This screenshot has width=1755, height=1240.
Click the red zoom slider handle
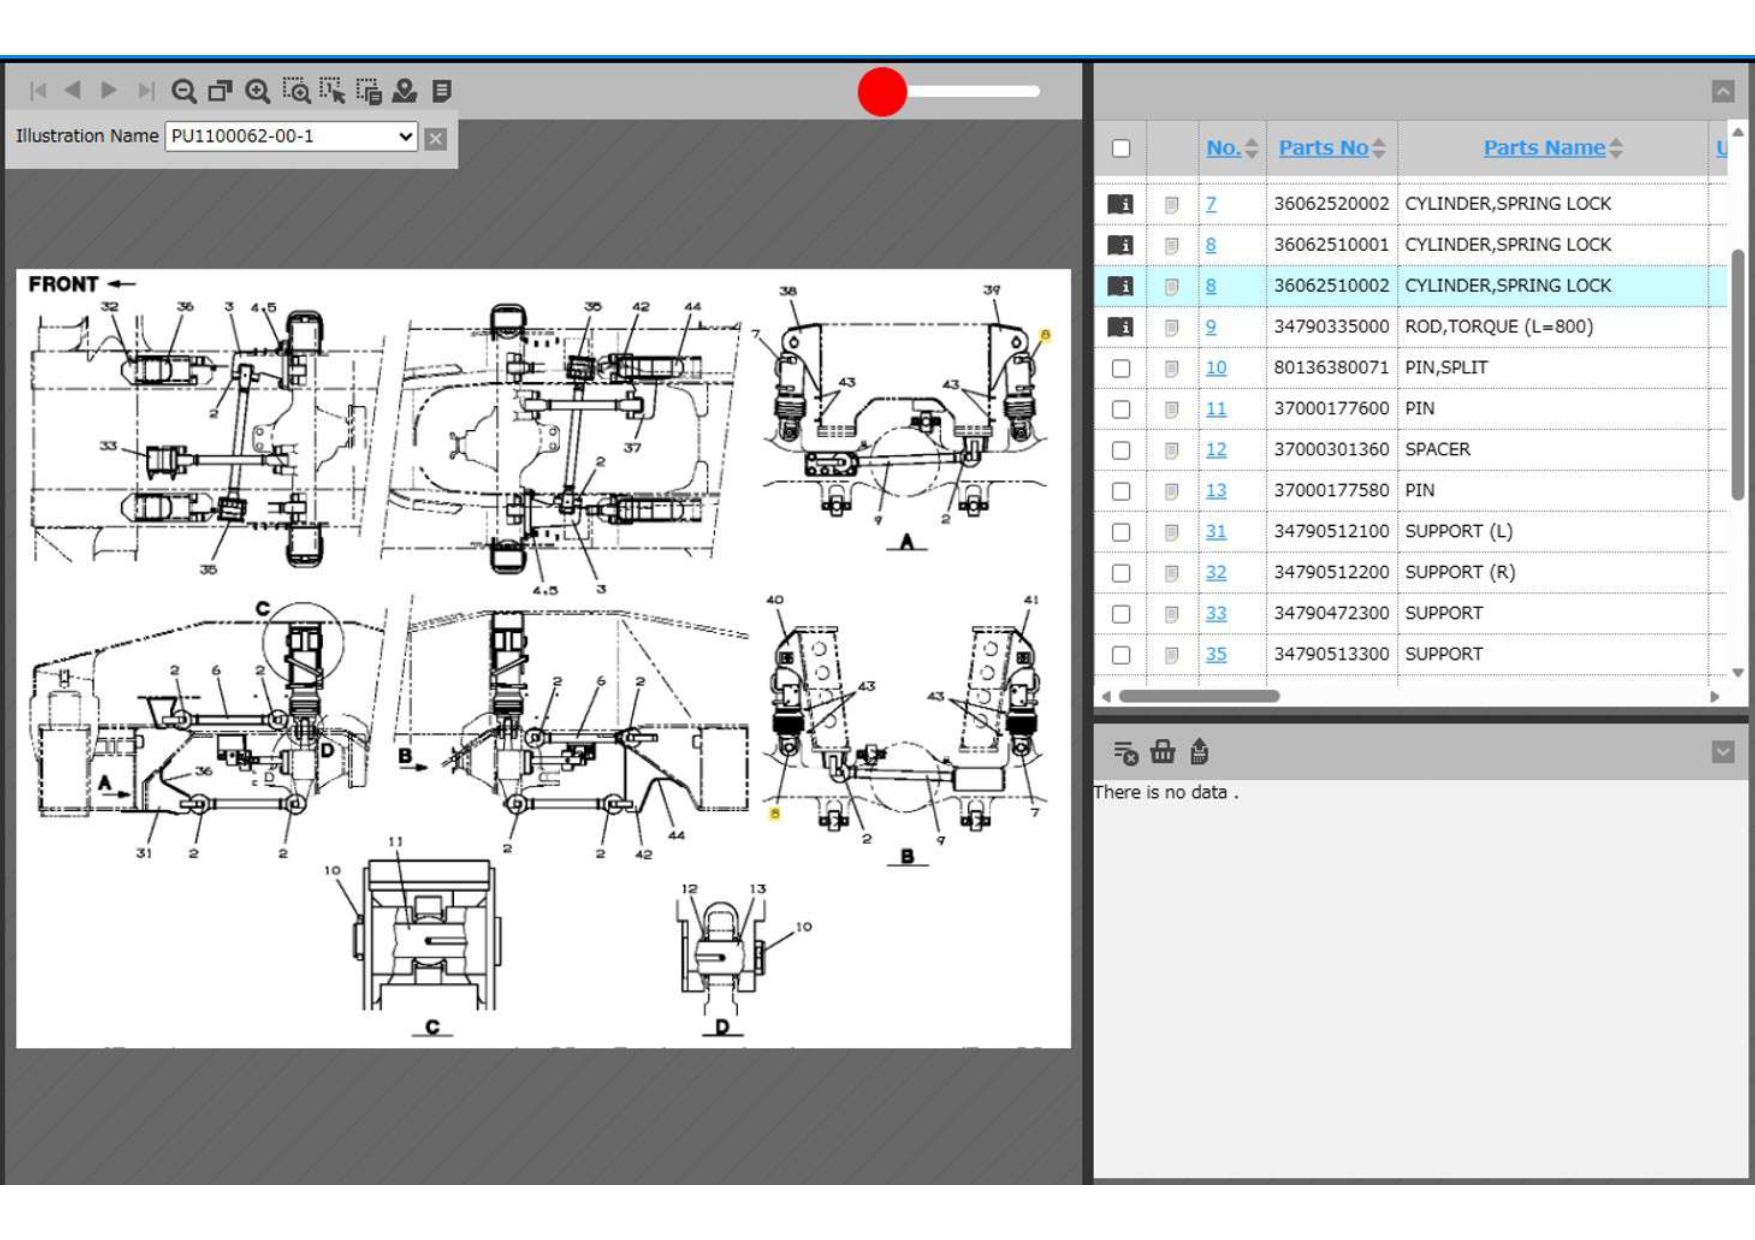tap(882, 92)
